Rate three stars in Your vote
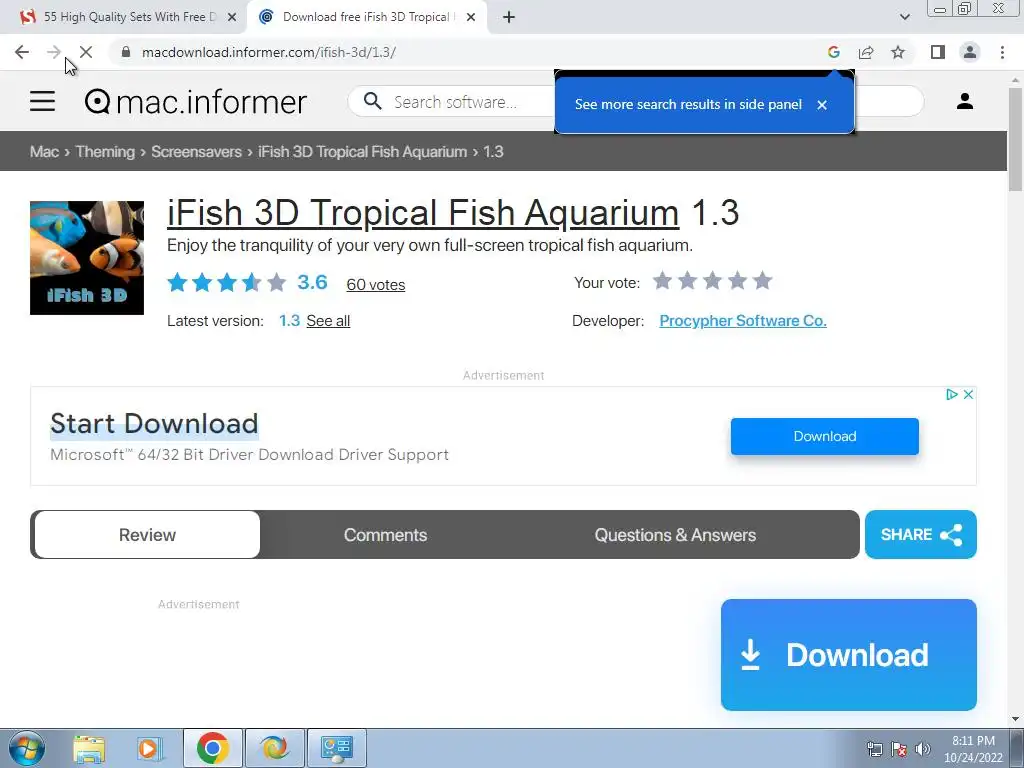 pos(712,281)
